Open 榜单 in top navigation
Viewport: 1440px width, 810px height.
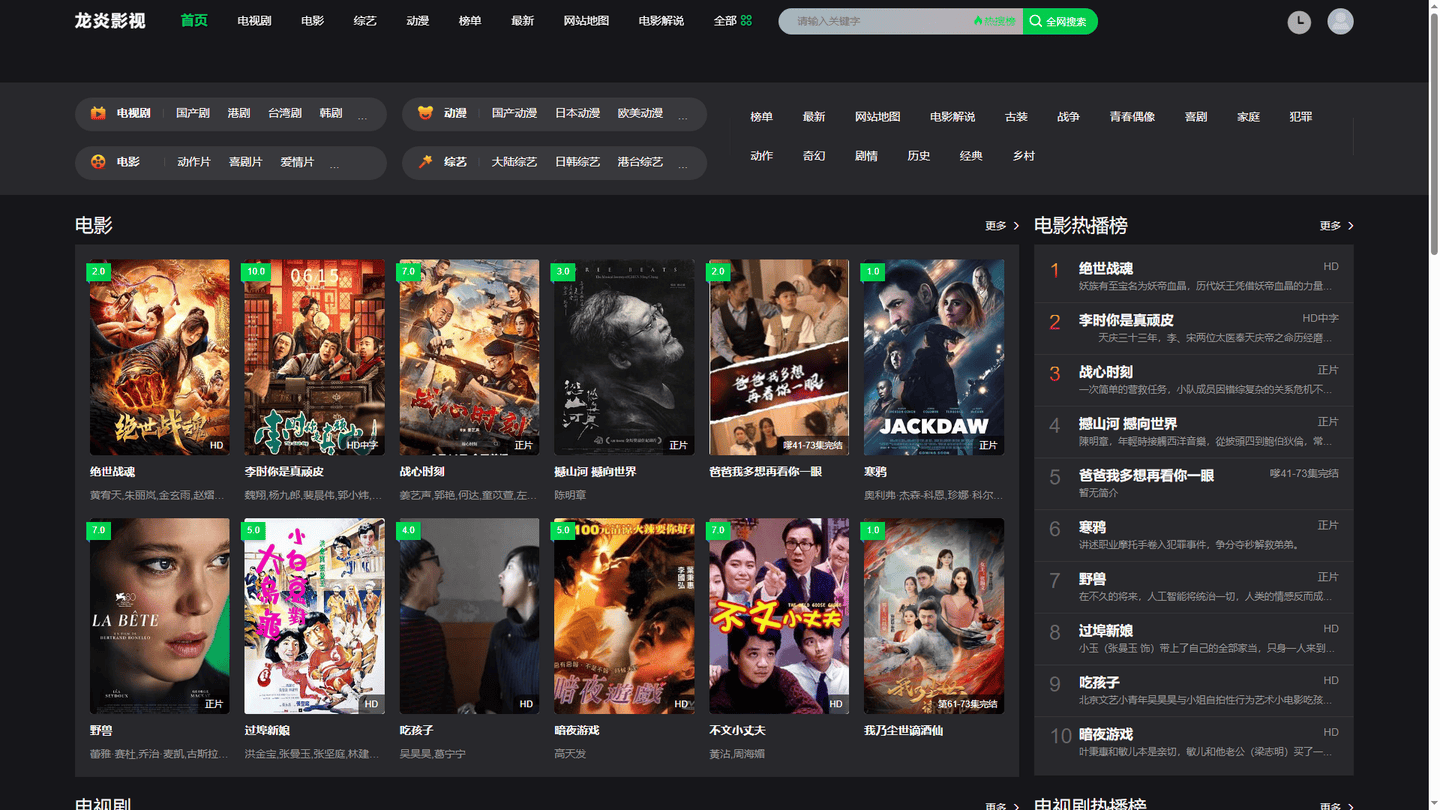[470, 21]
